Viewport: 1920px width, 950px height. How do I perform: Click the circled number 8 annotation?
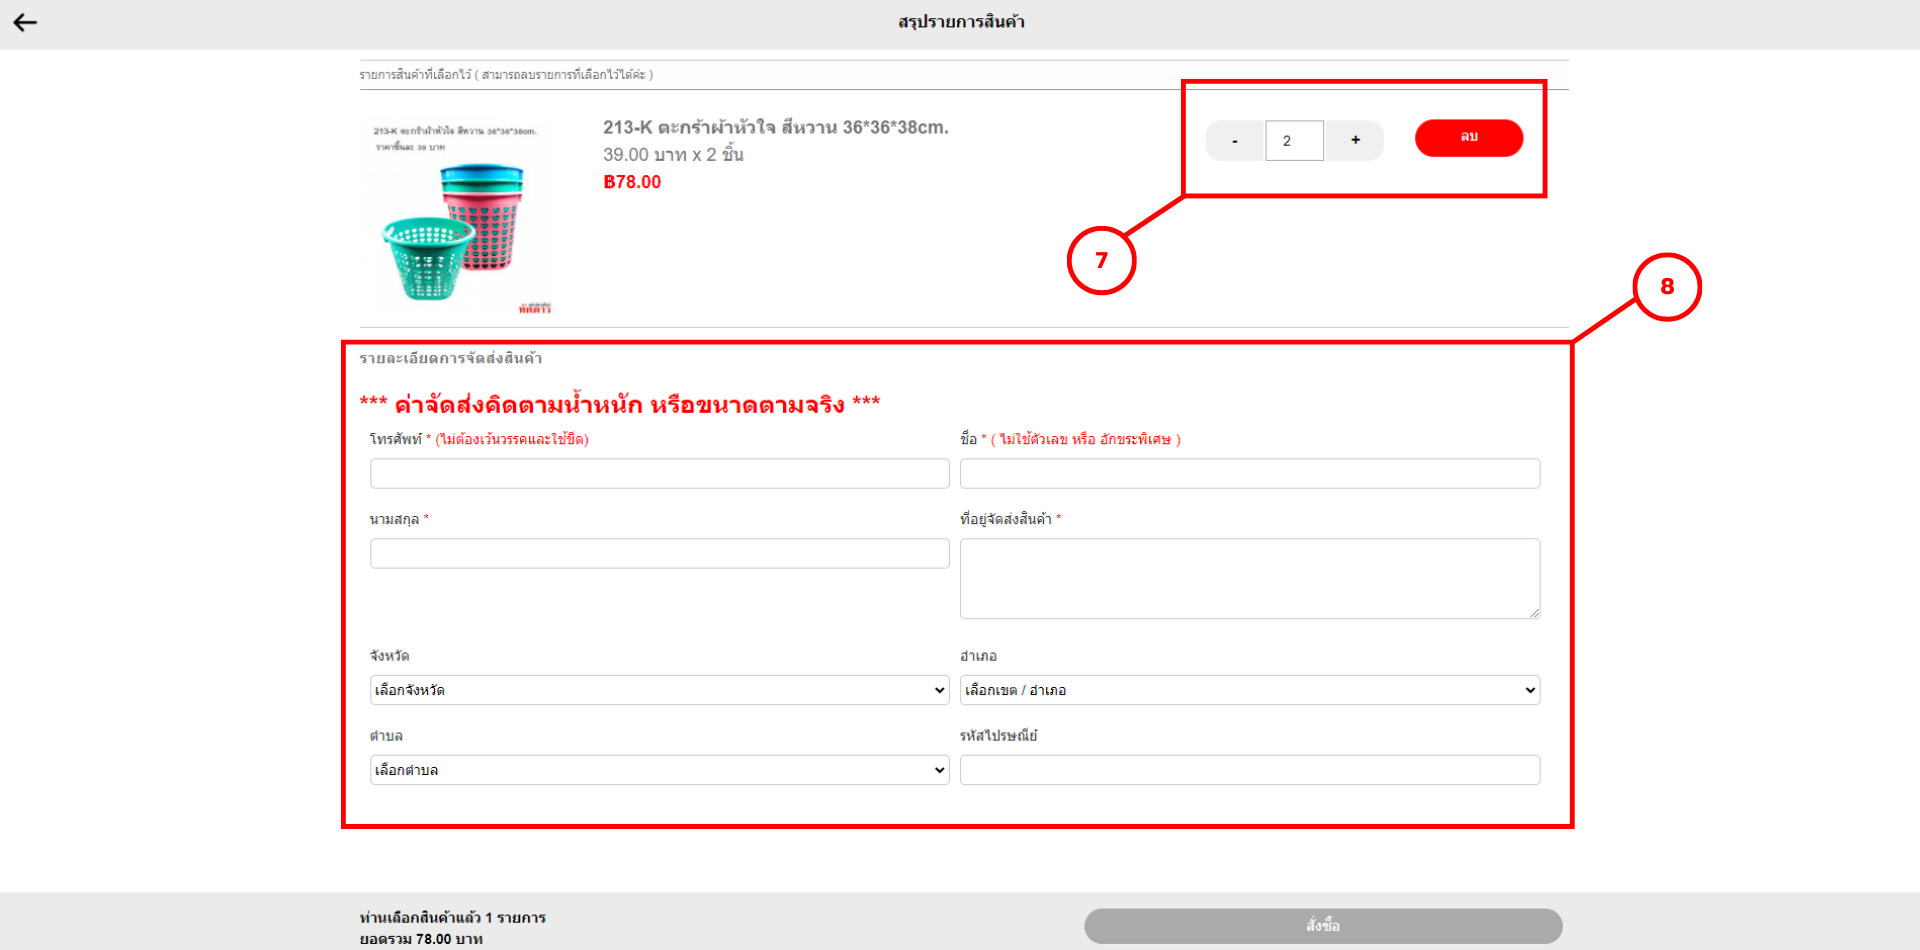click(x=1666, y=287)
